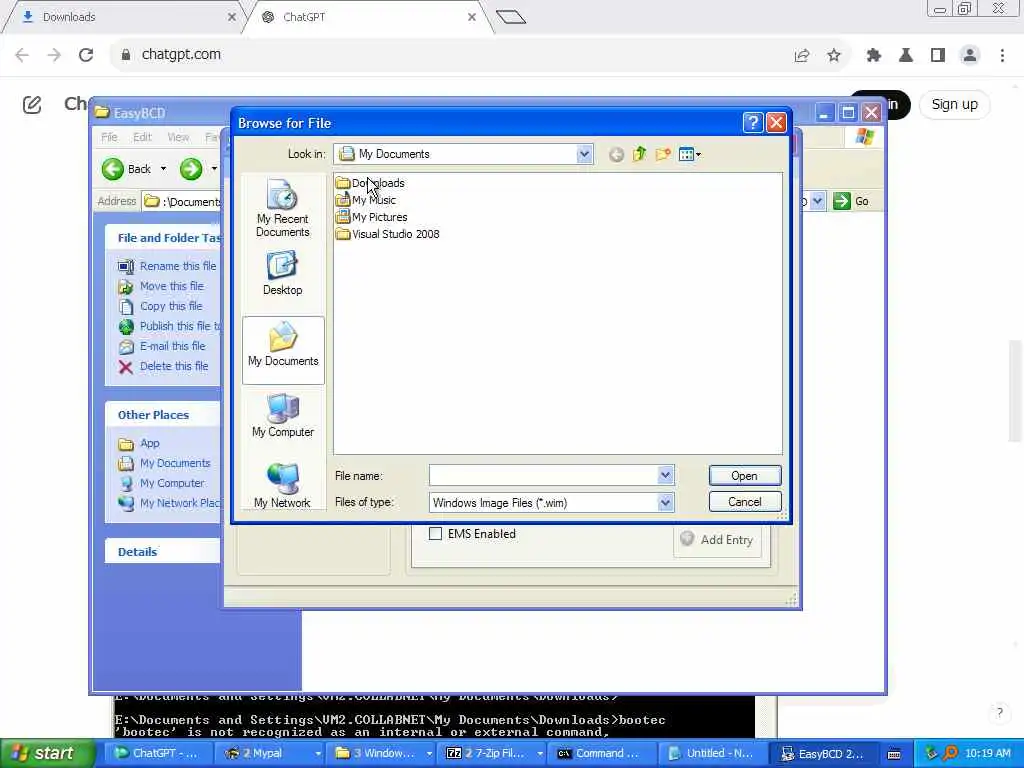Go to Desktop in places bar
1024x768 pixels.
283,274
